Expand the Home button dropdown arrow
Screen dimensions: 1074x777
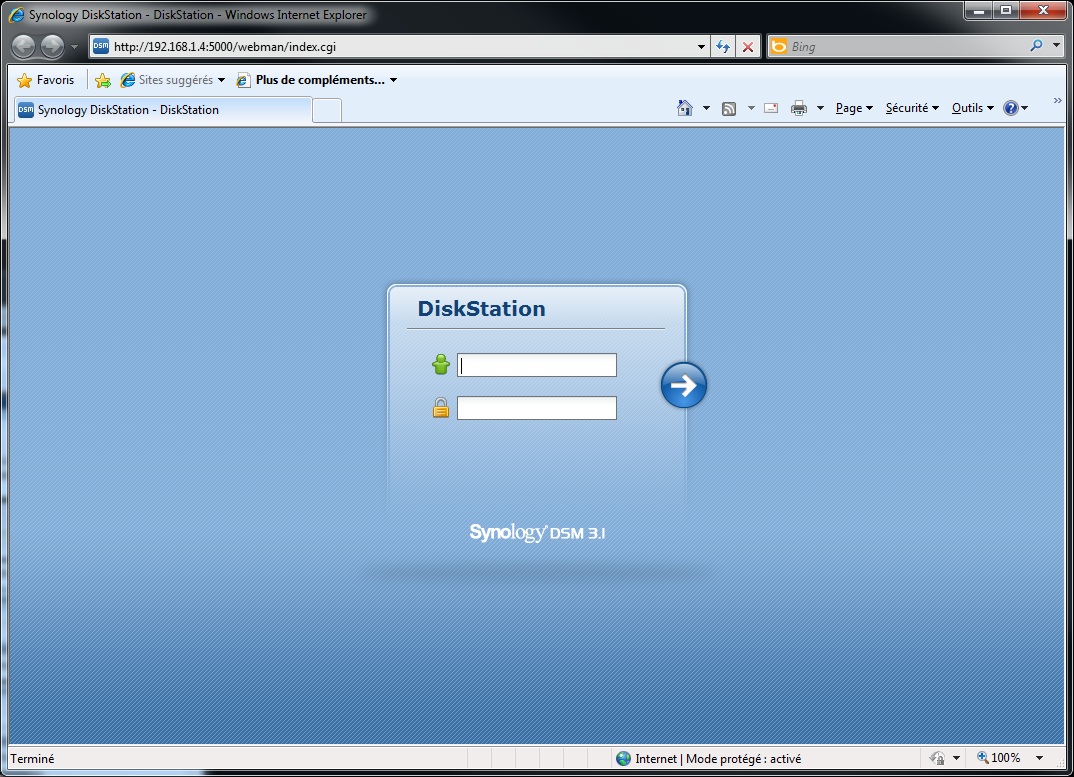point(706,108)
